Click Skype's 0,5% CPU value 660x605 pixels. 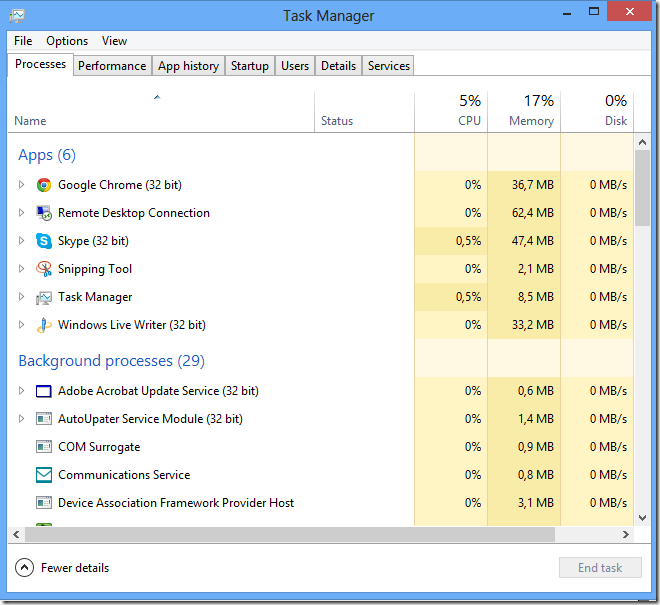pos(468,241)
